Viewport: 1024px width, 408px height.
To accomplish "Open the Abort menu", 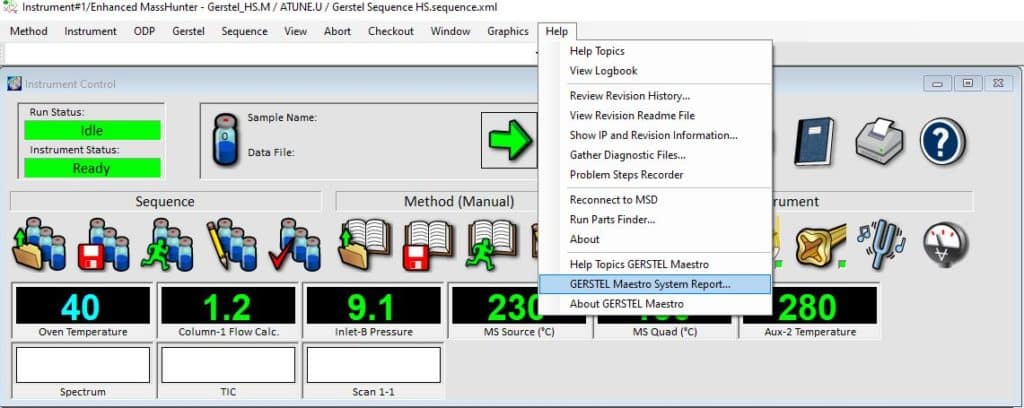I will [337, 31].
